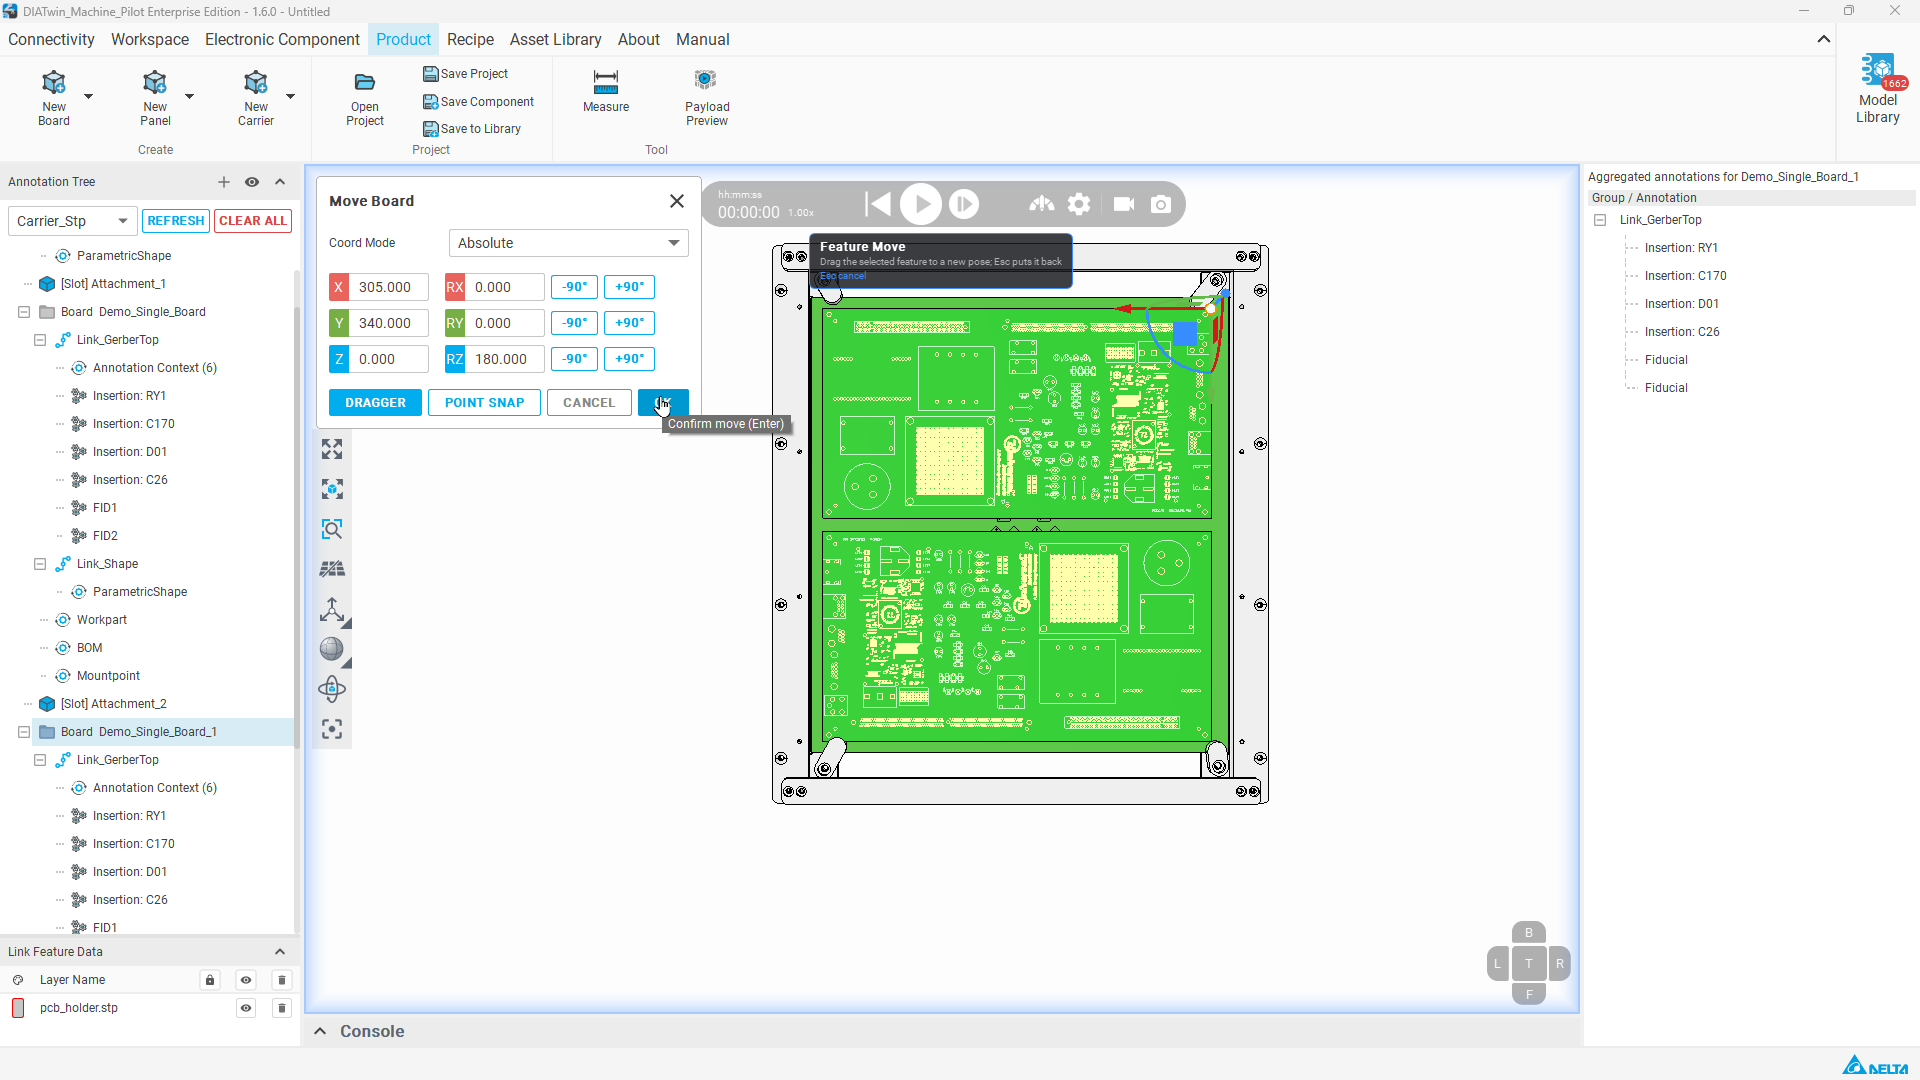Click the New Panel icon

(x=155, y=82)
